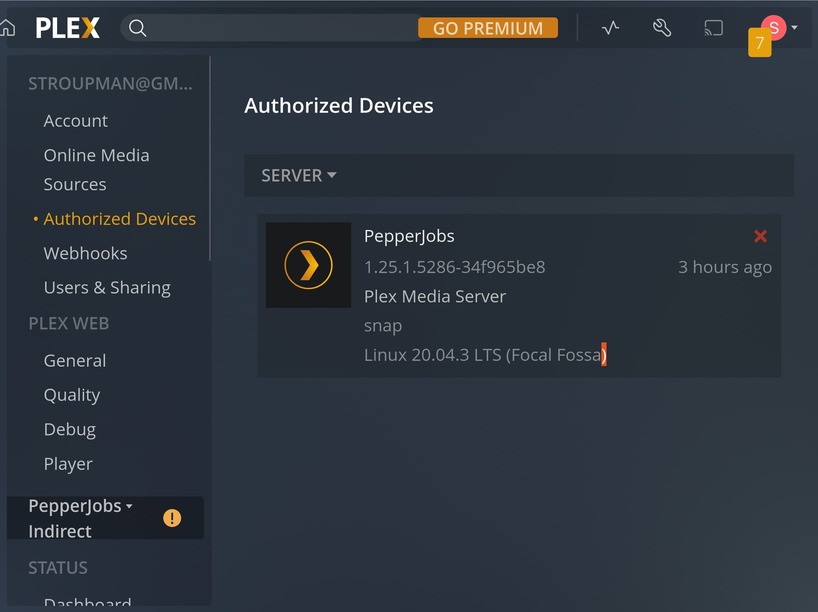Image resolution: width=818 pixels, height=612 pixels.
Task: Open the Webhooks settings
Action: [x=85, y=253]
